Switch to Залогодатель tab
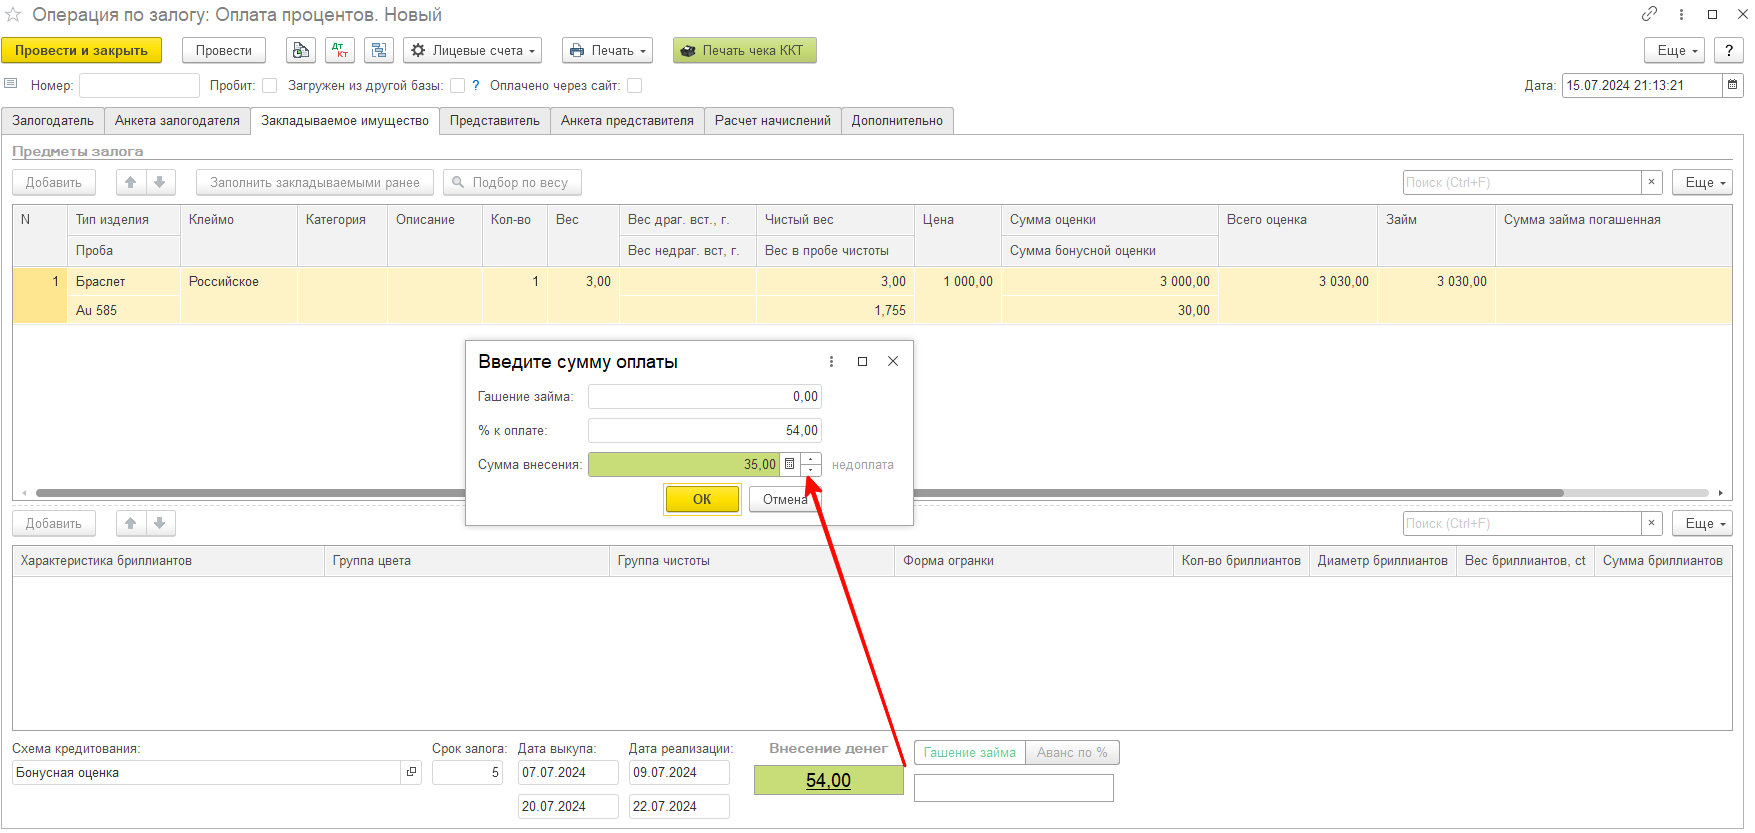 coord(53,121)
